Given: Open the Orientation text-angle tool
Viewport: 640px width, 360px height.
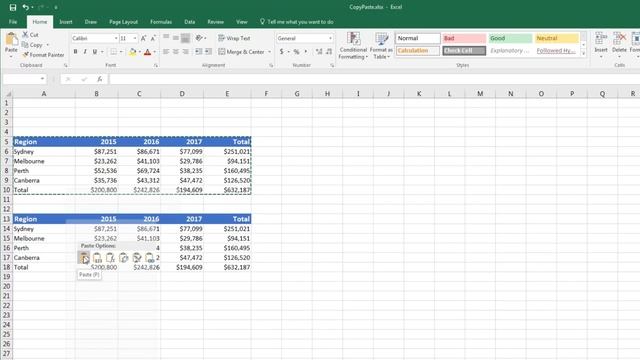Looking at the screenshot, I should [199, 38].
